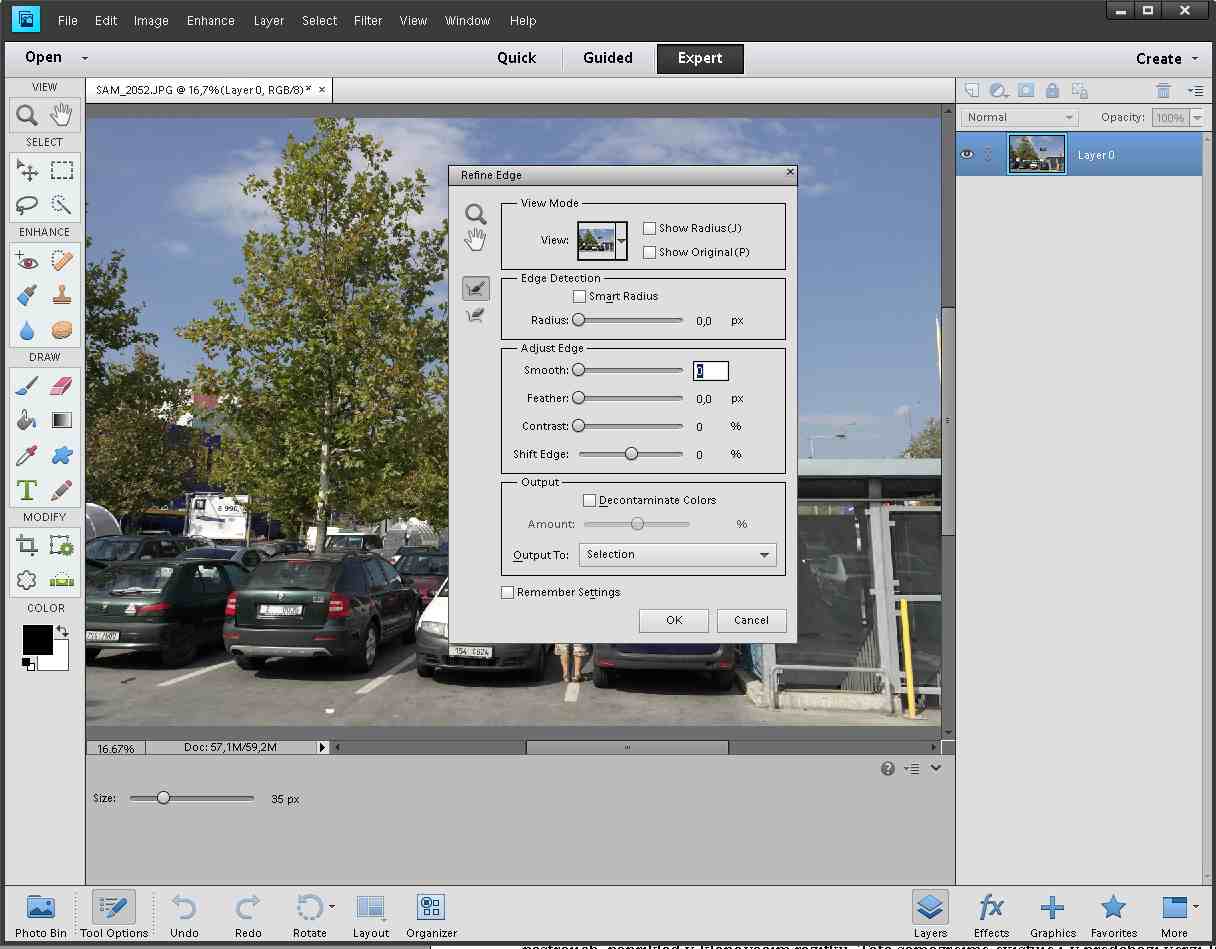Viewport: 1216px width, 949px height.
Task: Click the Hand tool inside Refine Edge dialog
Action: [476, 239]
